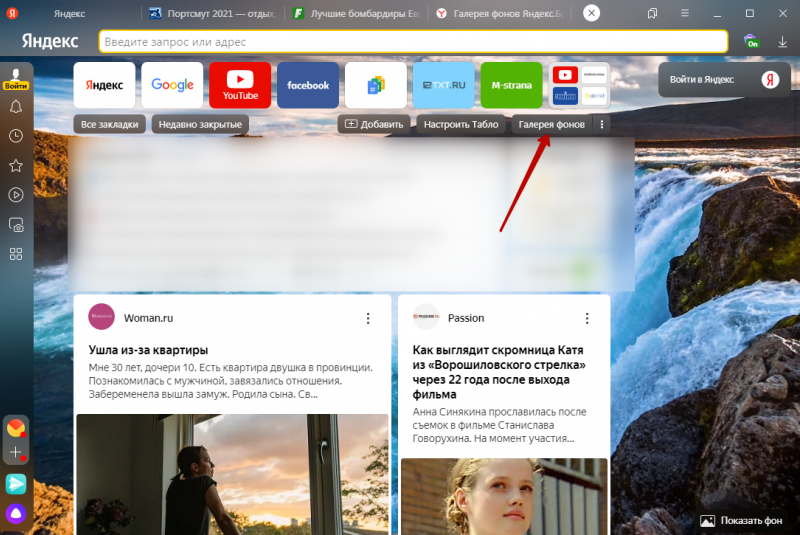Click the Passion article photo of girl
The width and height of the screenshot is (800, 535).
click(504, 496)
